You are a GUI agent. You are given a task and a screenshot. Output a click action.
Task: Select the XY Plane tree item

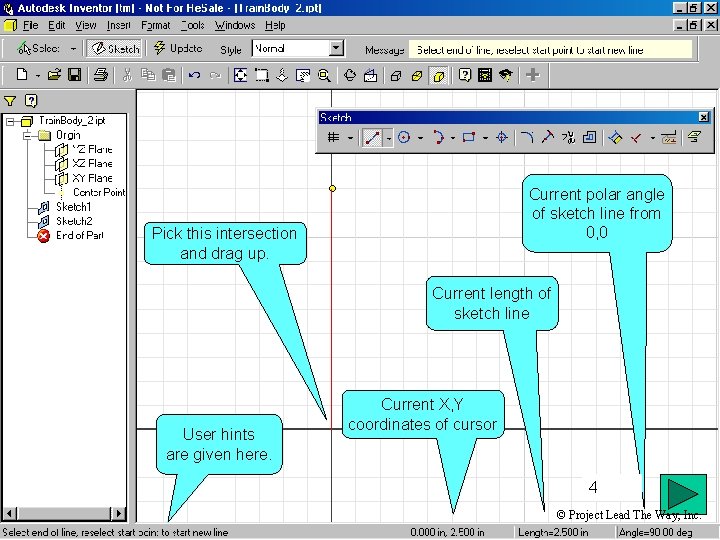92,178
